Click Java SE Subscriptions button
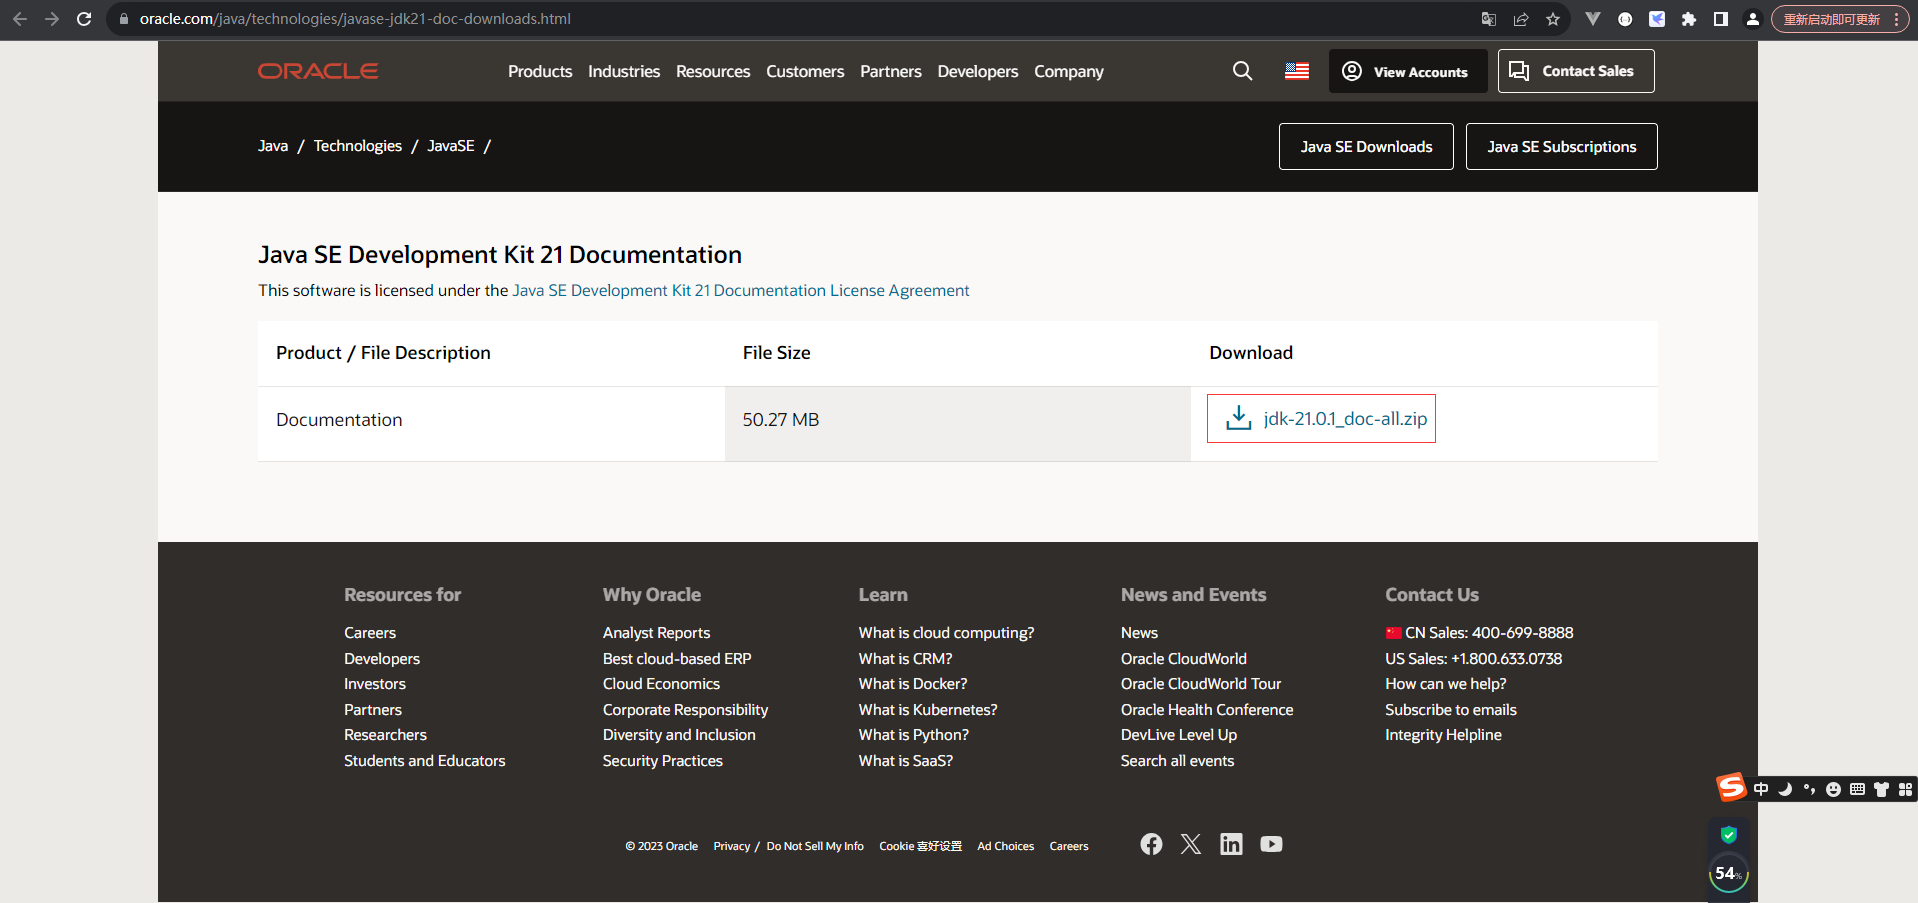 click(x=1562, y=146)
